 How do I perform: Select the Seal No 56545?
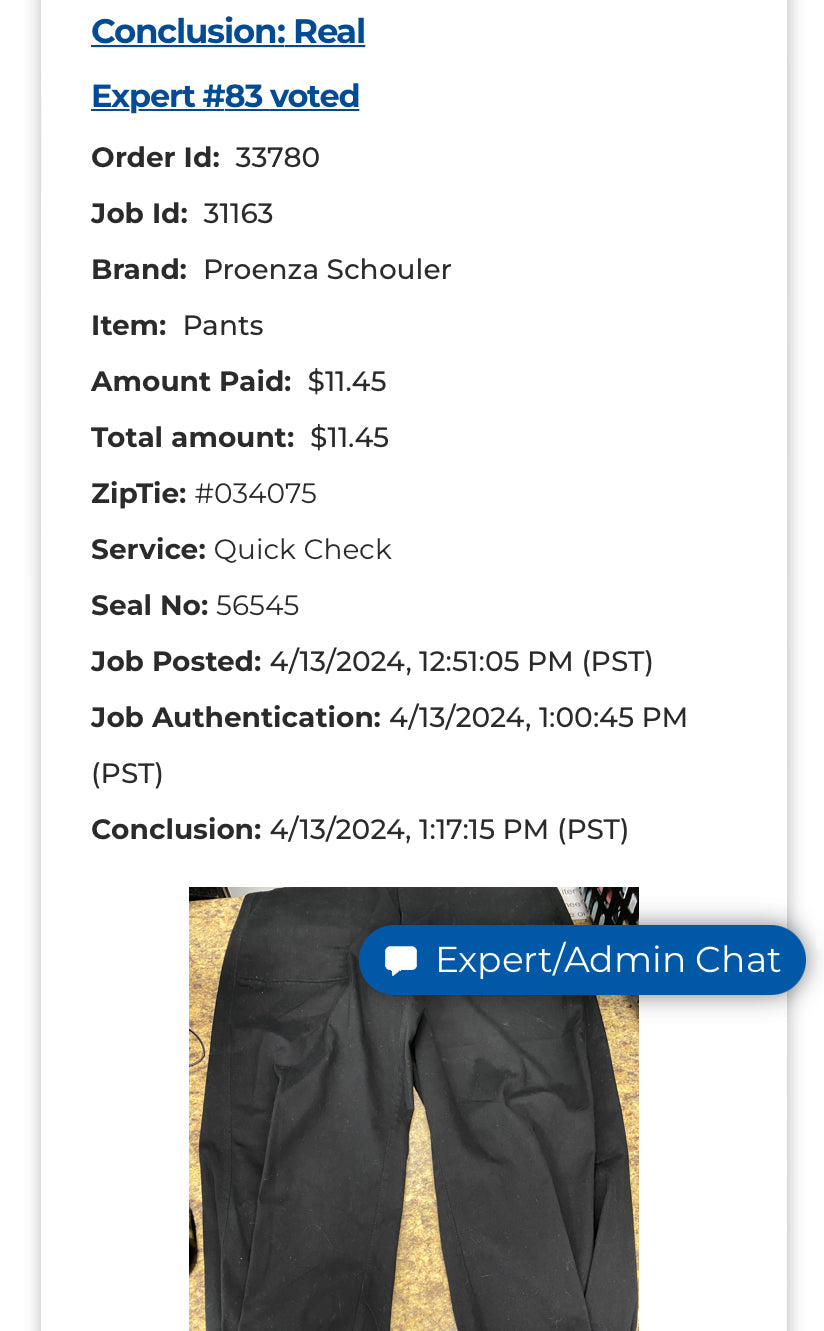pyautogui.click(x=257, y=606)
